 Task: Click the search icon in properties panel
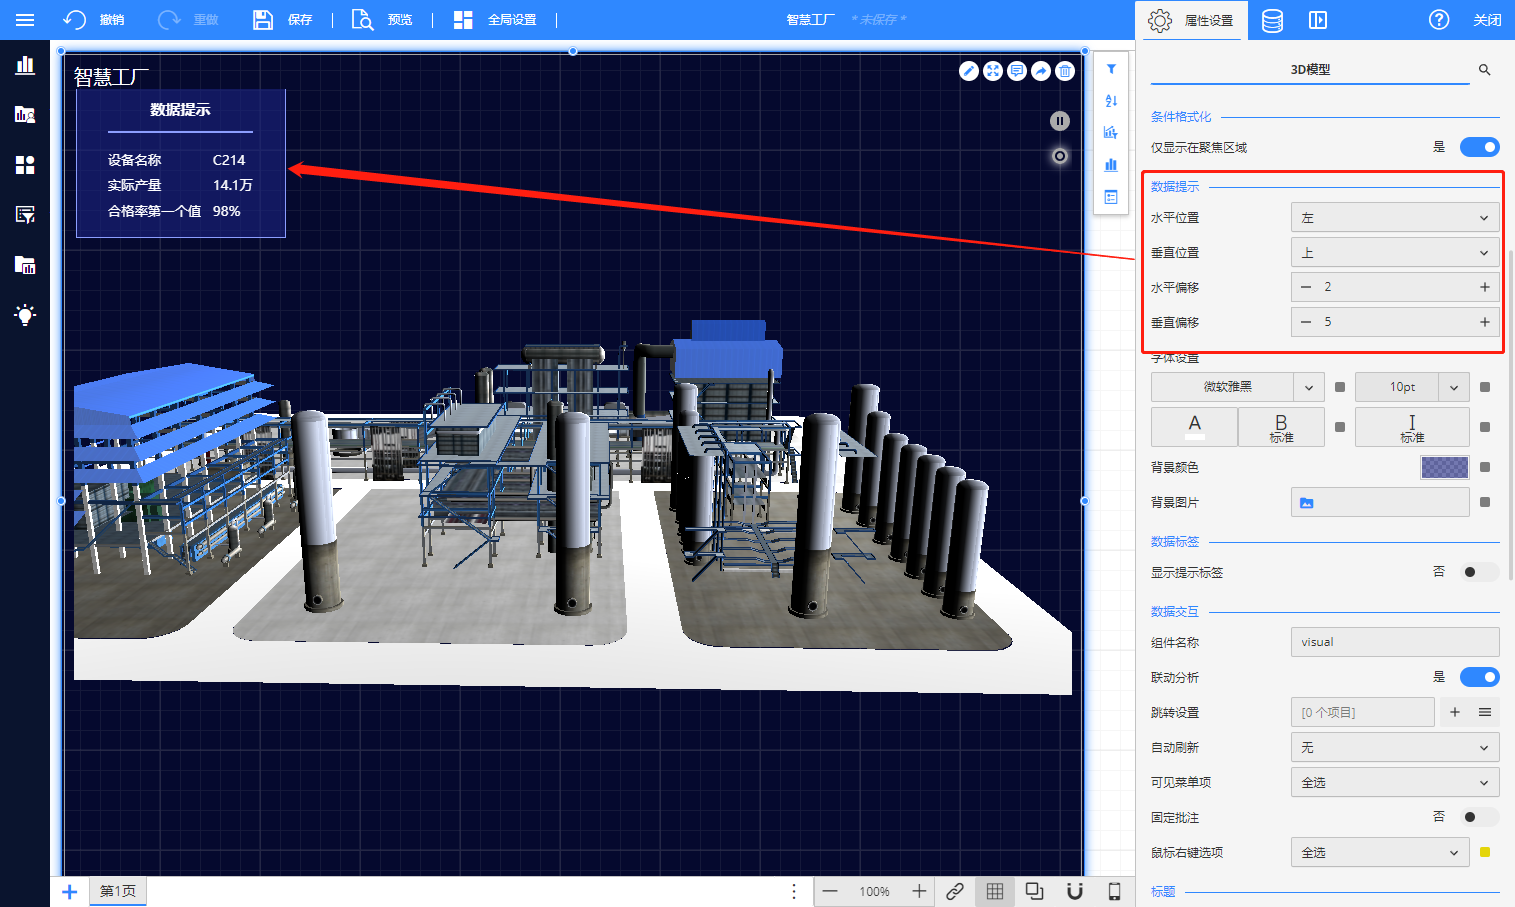1484,70
